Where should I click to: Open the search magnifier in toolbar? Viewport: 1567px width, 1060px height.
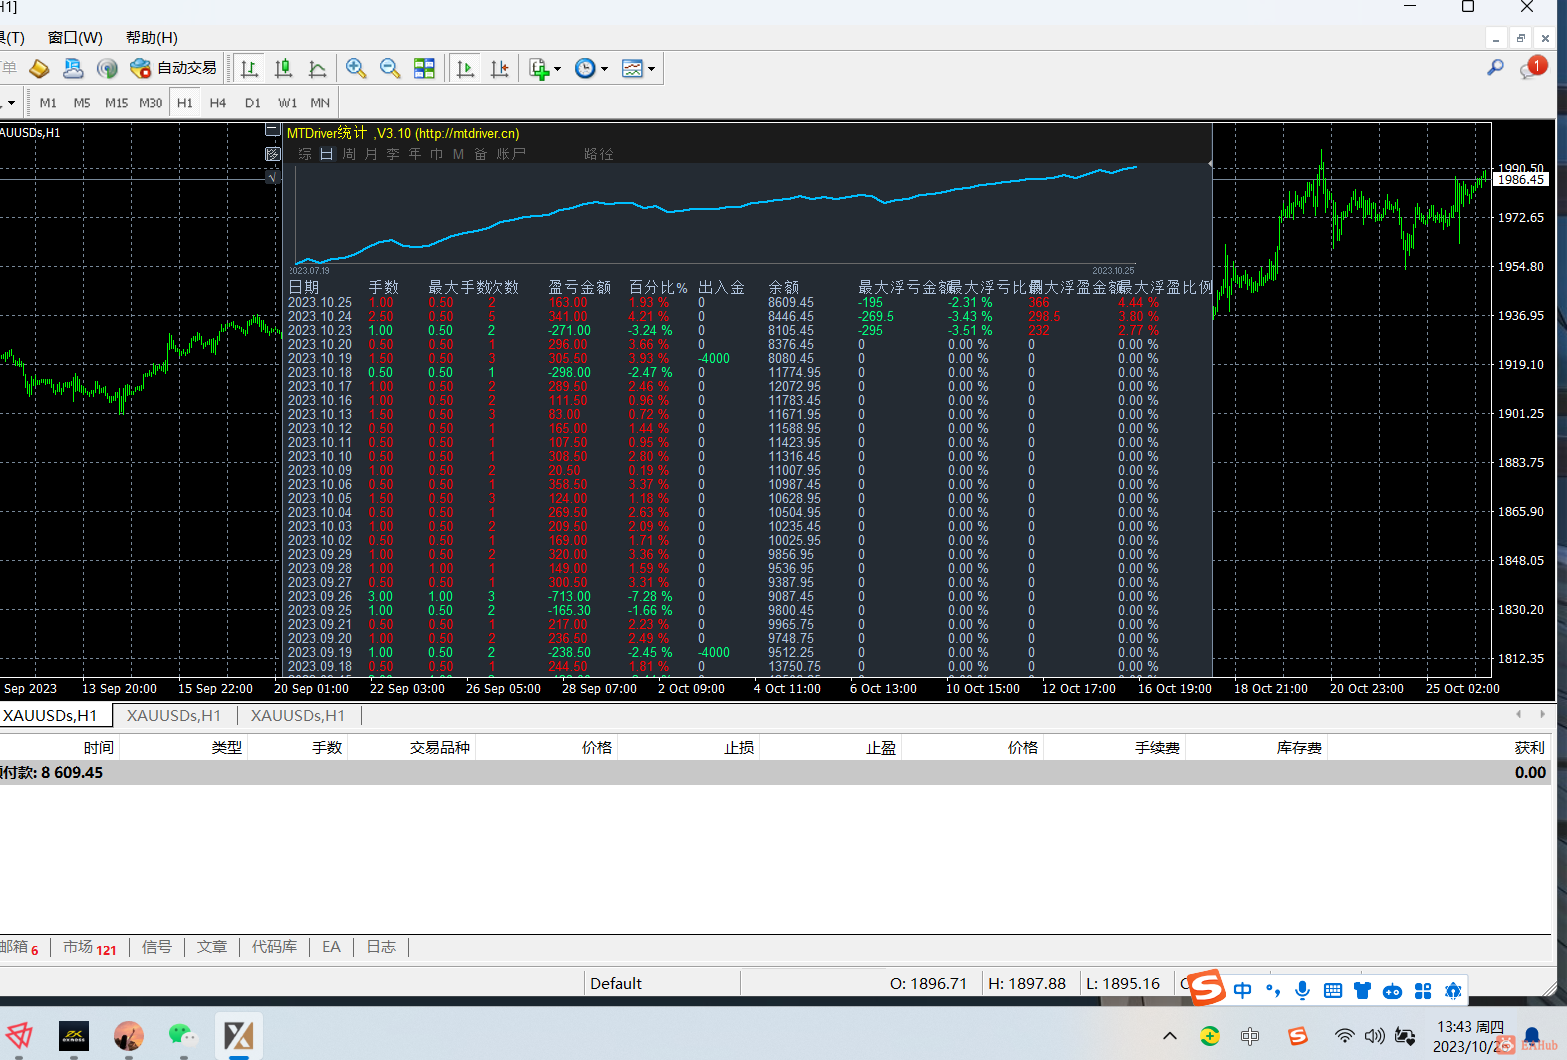click(x=1495, y=67)
